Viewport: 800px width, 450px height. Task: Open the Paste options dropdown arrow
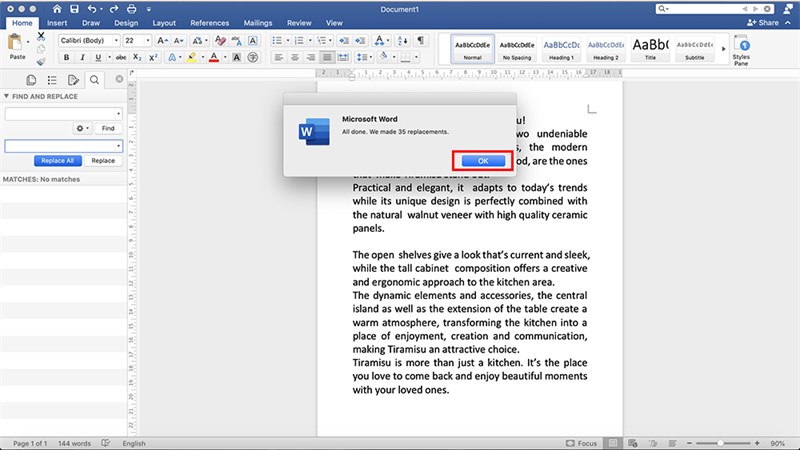pos(28,42)
